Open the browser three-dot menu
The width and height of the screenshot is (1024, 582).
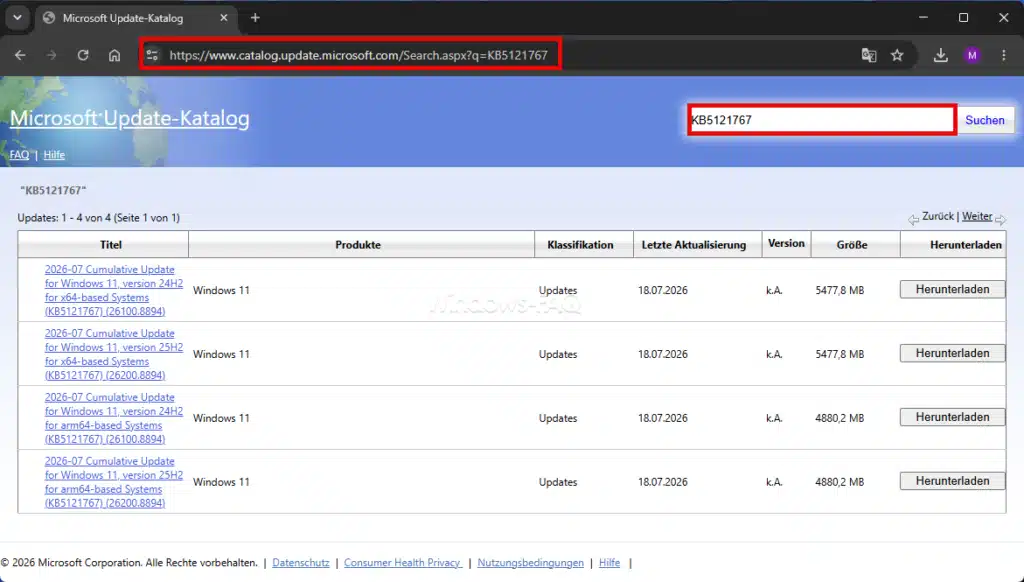tap(1004, 56)
